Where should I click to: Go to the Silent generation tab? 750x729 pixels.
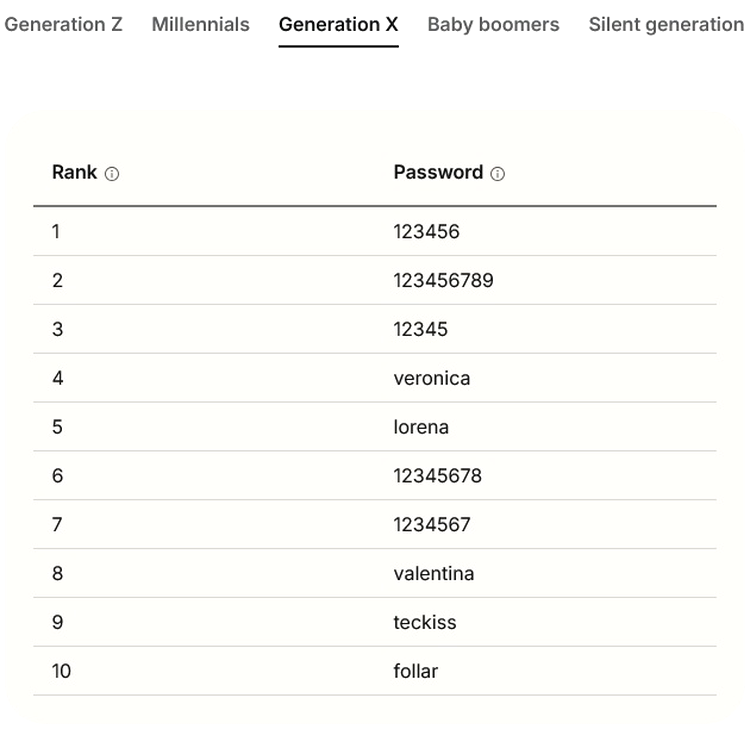click(666, 24)
